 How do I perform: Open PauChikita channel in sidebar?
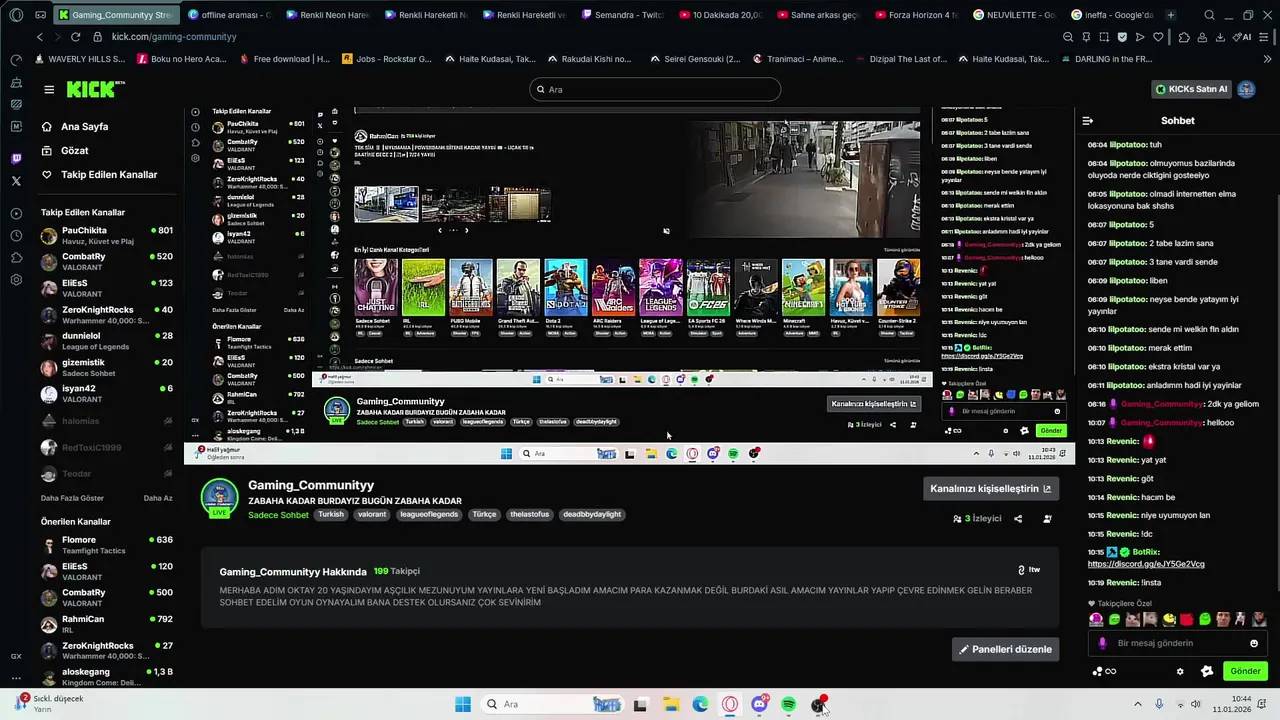coord(107,236)
